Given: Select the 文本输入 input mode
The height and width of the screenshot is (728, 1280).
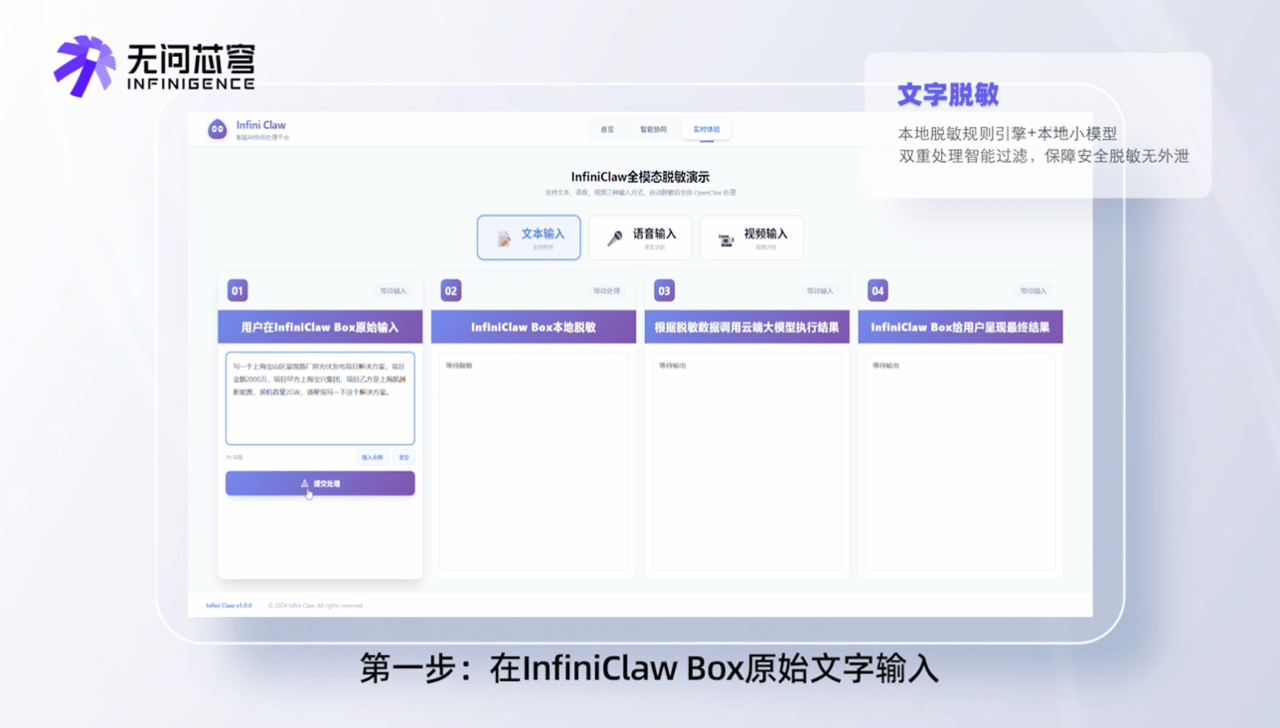Looking at the screenshot, I should point(529,237).
